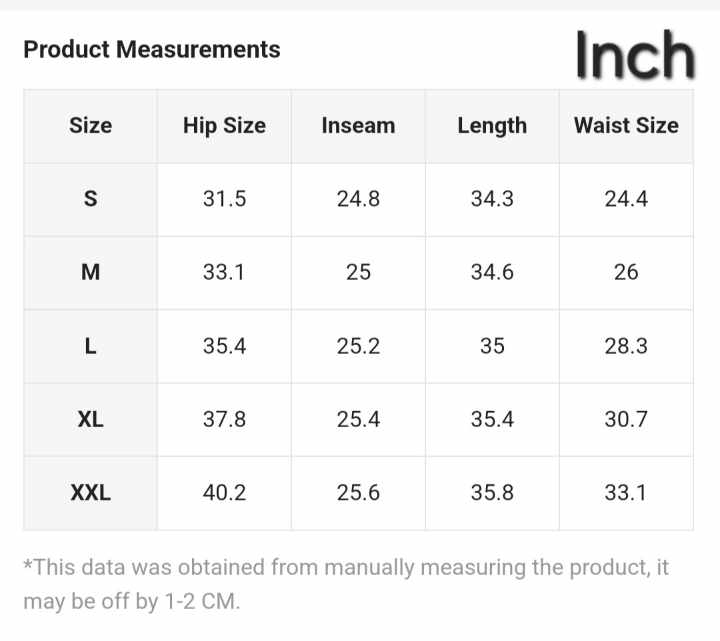The width and height of the screenshot is (720, 641).
Task: Select the Product Measurements heading
Action: point(152,49)
